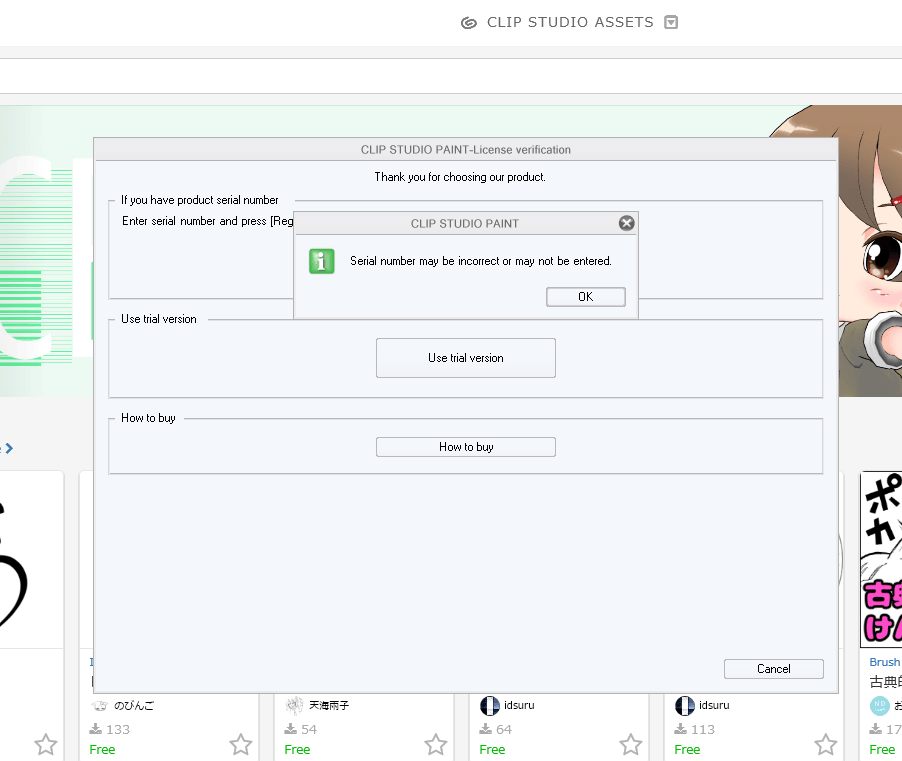Expand the section via the blue chevron arrow
Image resolution: width=902 pixels, height=761 pixels.
[8, 448]
